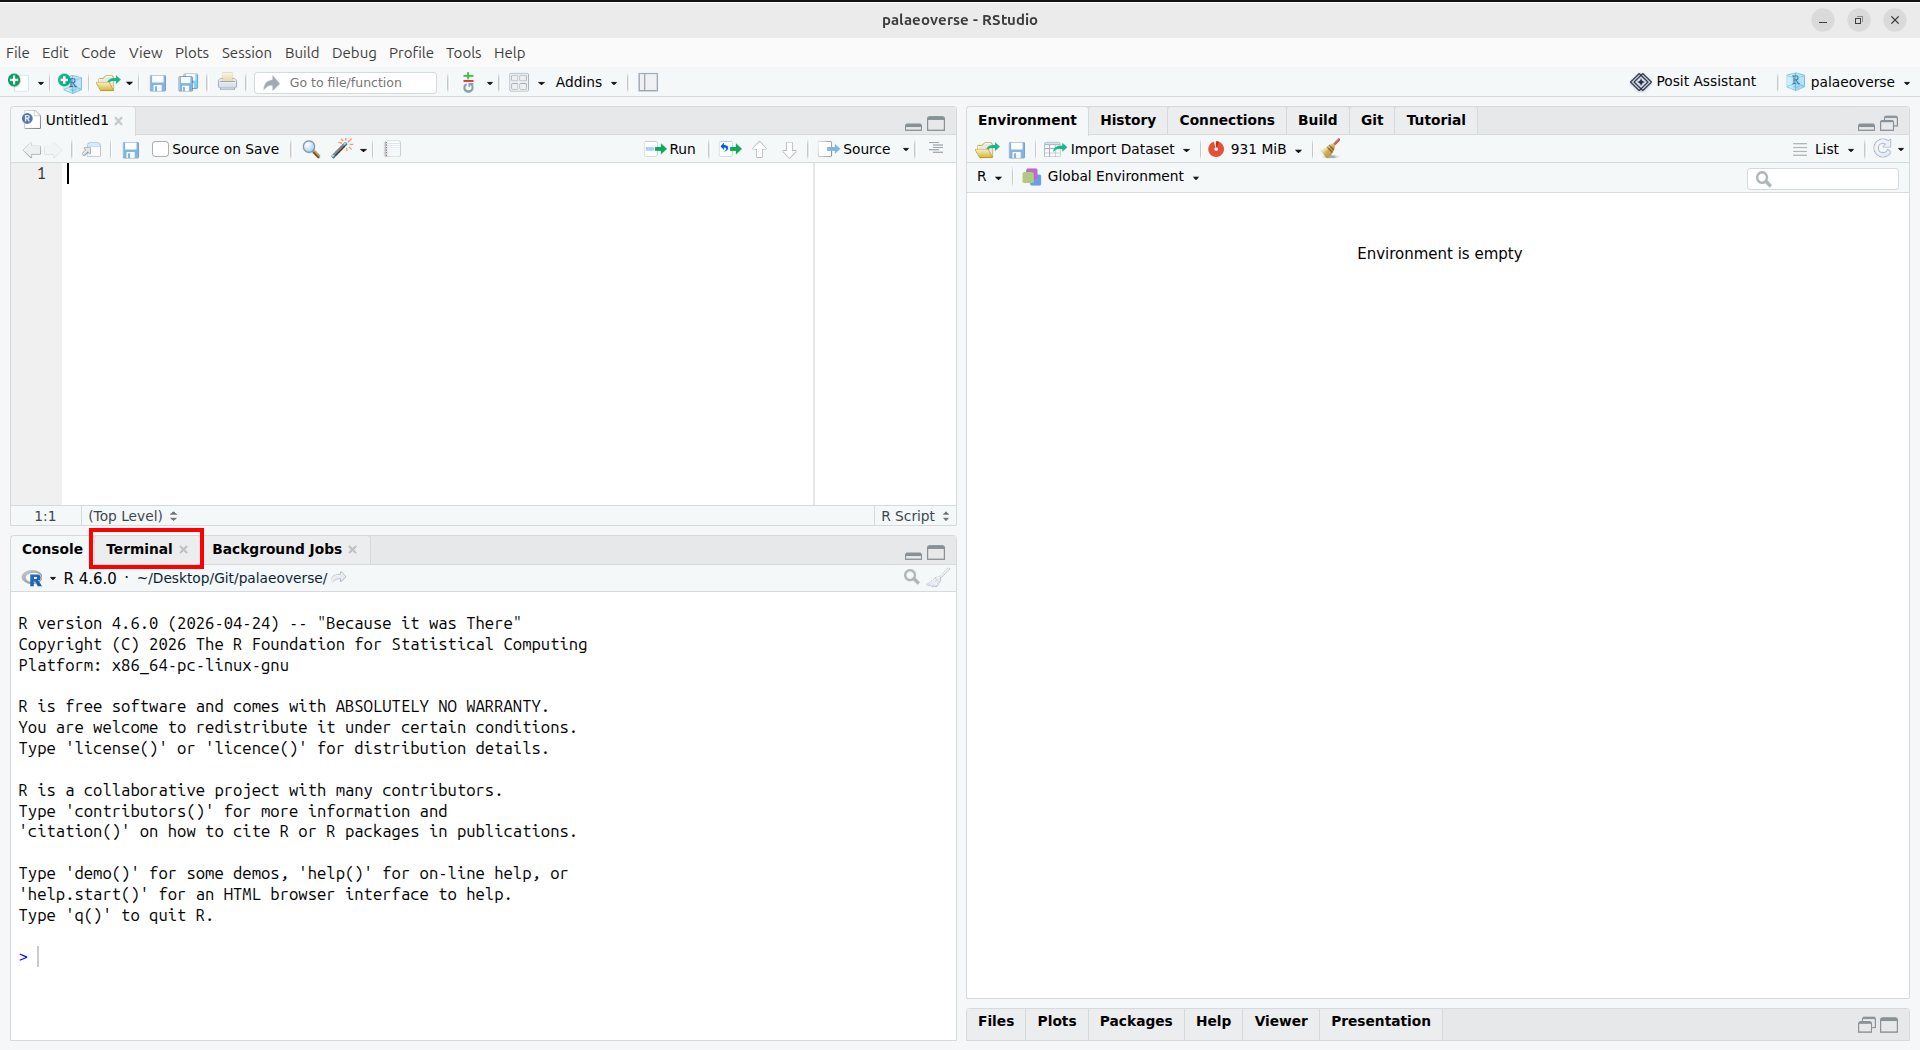Click the workspace panes layout icon
Screen dimensions: 1920x1050
point(519,82)
